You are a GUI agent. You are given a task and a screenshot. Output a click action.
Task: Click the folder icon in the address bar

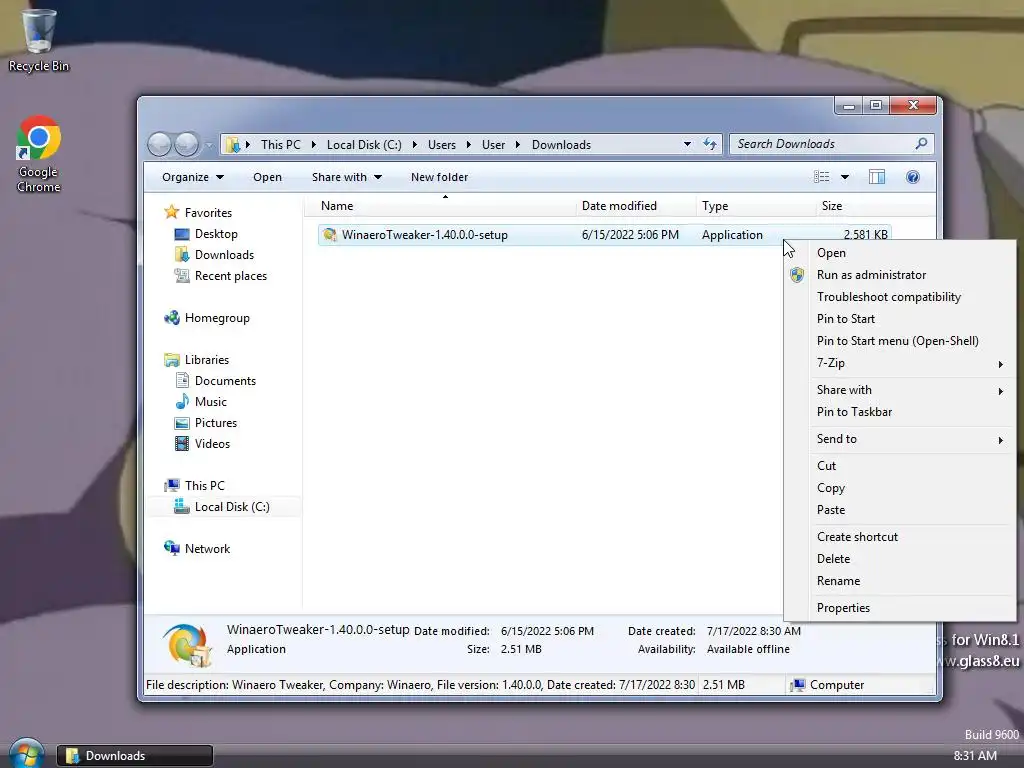coord(232,144)
